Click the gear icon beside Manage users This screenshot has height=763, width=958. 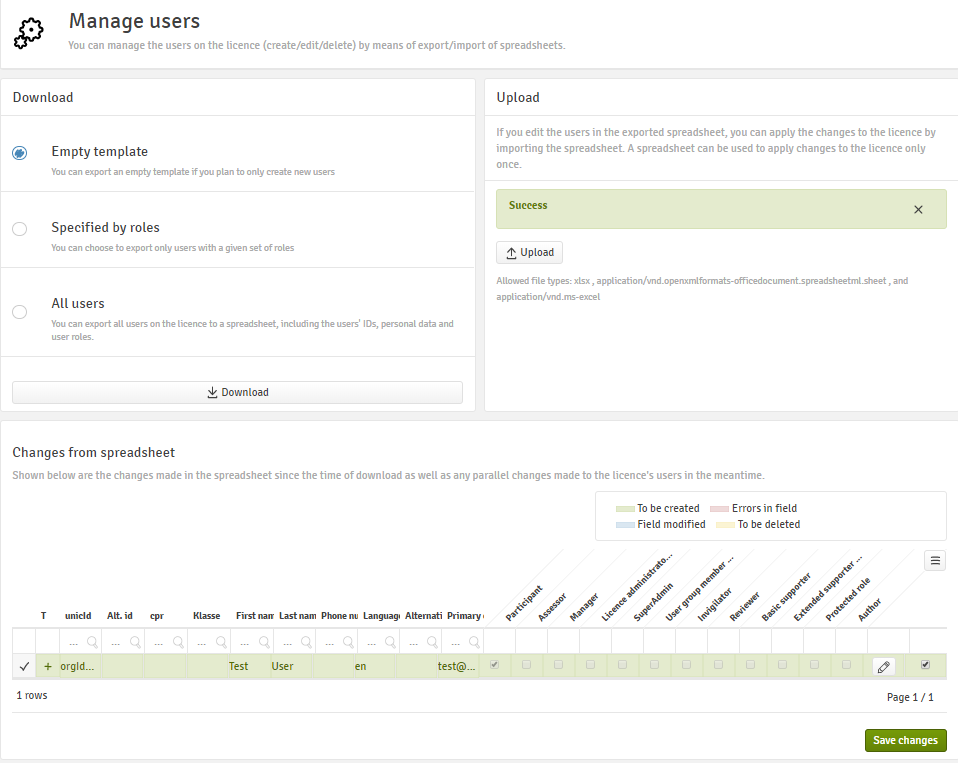click(29, 33)
